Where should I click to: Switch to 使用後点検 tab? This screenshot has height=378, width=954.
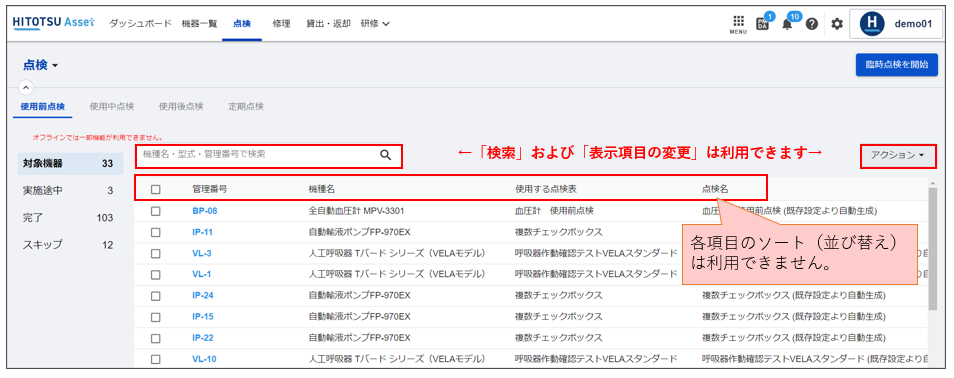point(181,107)
